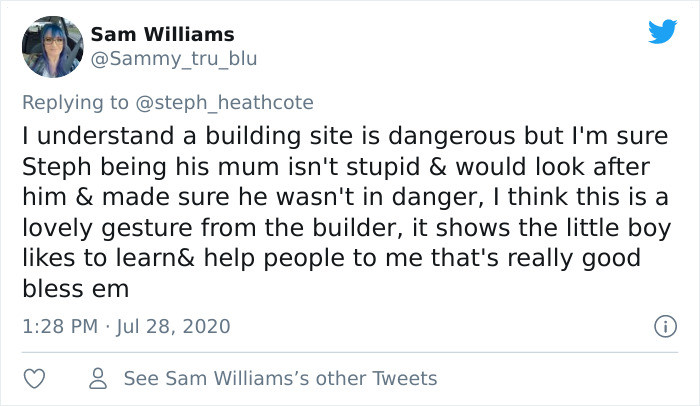This screenshot has width=700, height=406.
Task: Click the Twitter bird logo
Action: (x=661, y=31)
